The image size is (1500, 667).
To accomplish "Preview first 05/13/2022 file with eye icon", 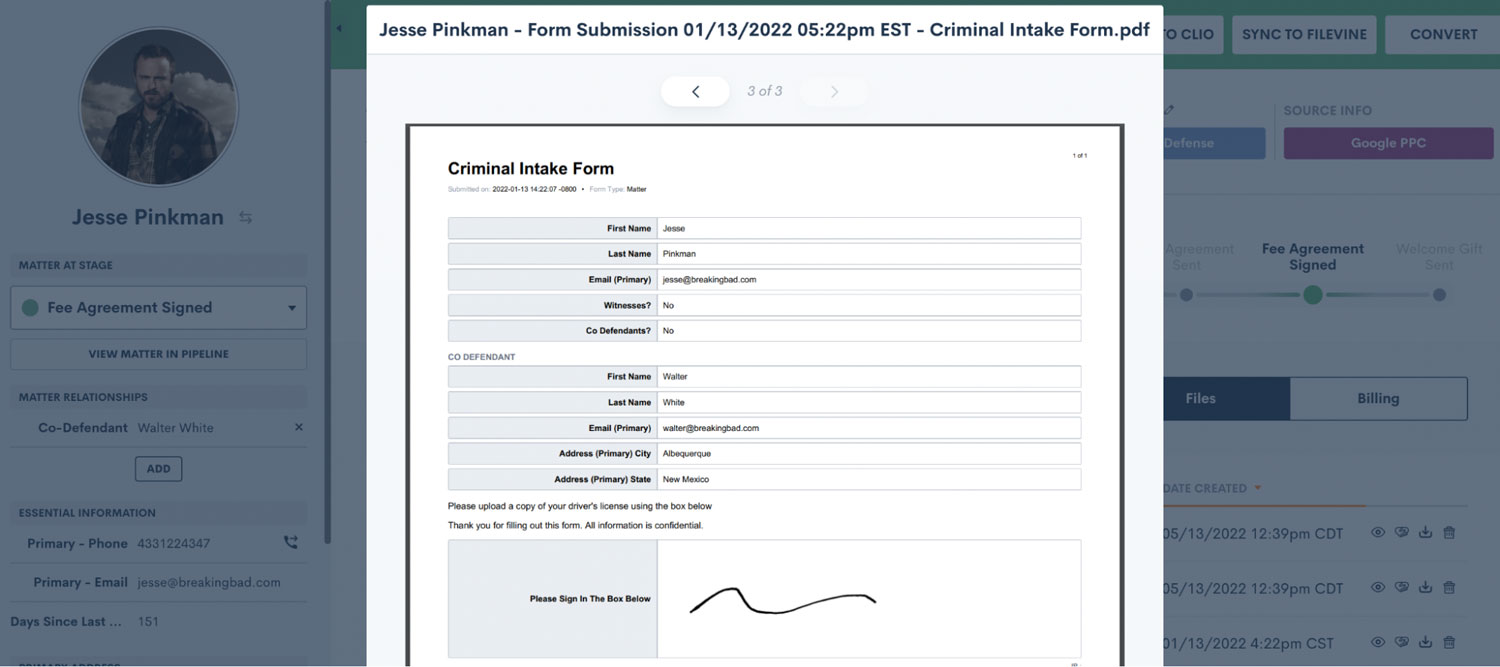I will coord(1377,533).
